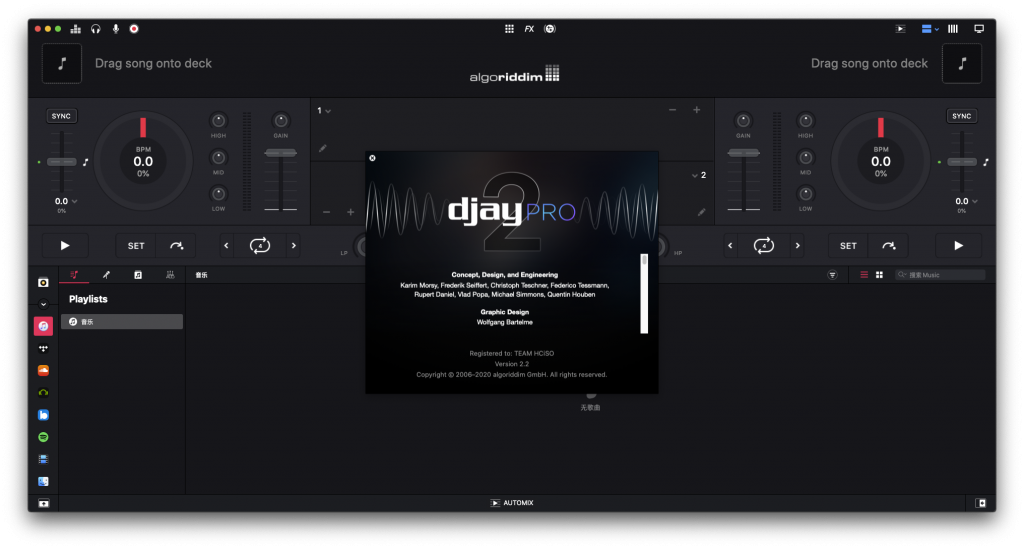Screen dimensions: 1024x549
Task: Open deck 1 waveform selector dropdown
Action: coord(324,111)
